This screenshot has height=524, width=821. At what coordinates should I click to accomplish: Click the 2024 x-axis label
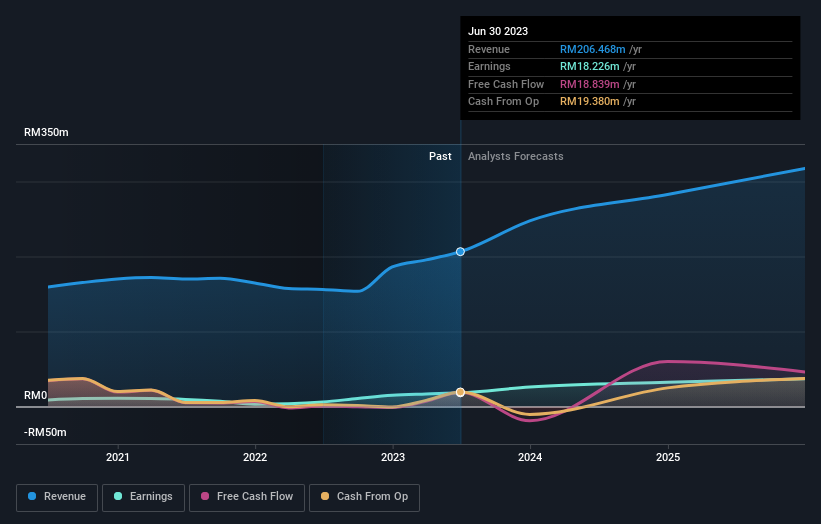(530, 457)
